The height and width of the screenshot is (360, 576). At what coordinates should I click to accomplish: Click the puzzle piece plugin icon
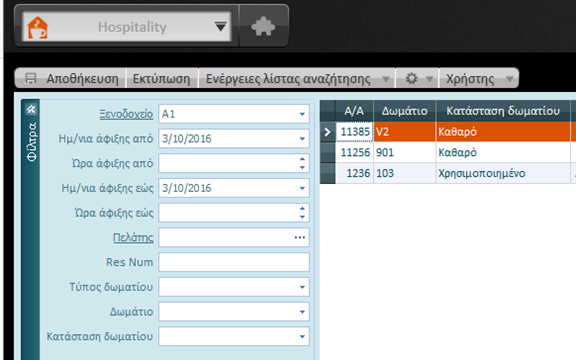(x=263, y=26)
